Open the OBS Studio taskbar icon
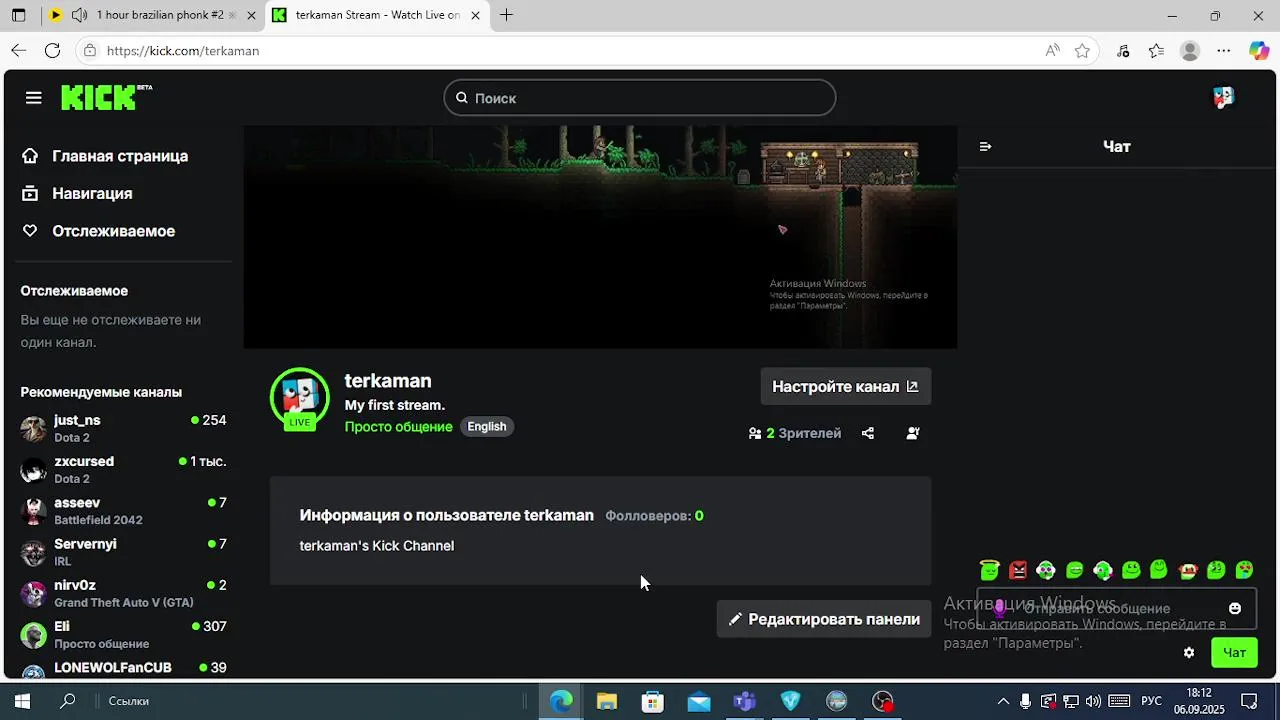 point(883,701)
